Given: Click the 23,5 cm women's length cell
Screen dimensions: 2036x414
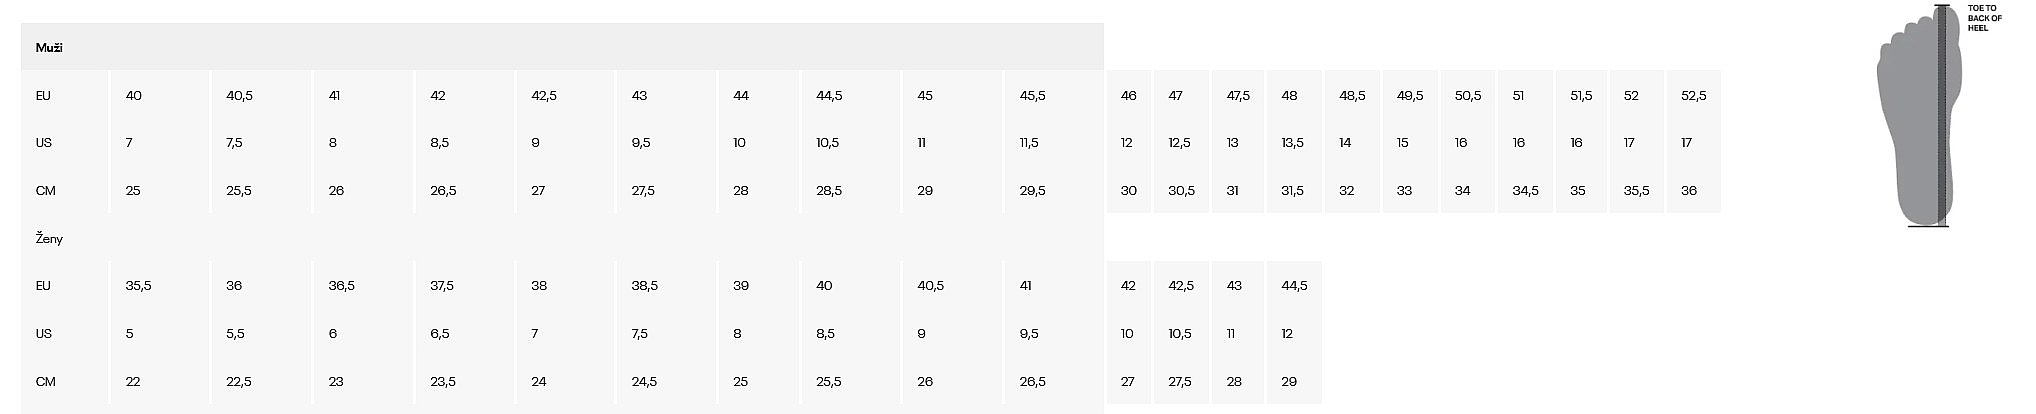Looking at the screenshot, I should (x=443, y=382).
